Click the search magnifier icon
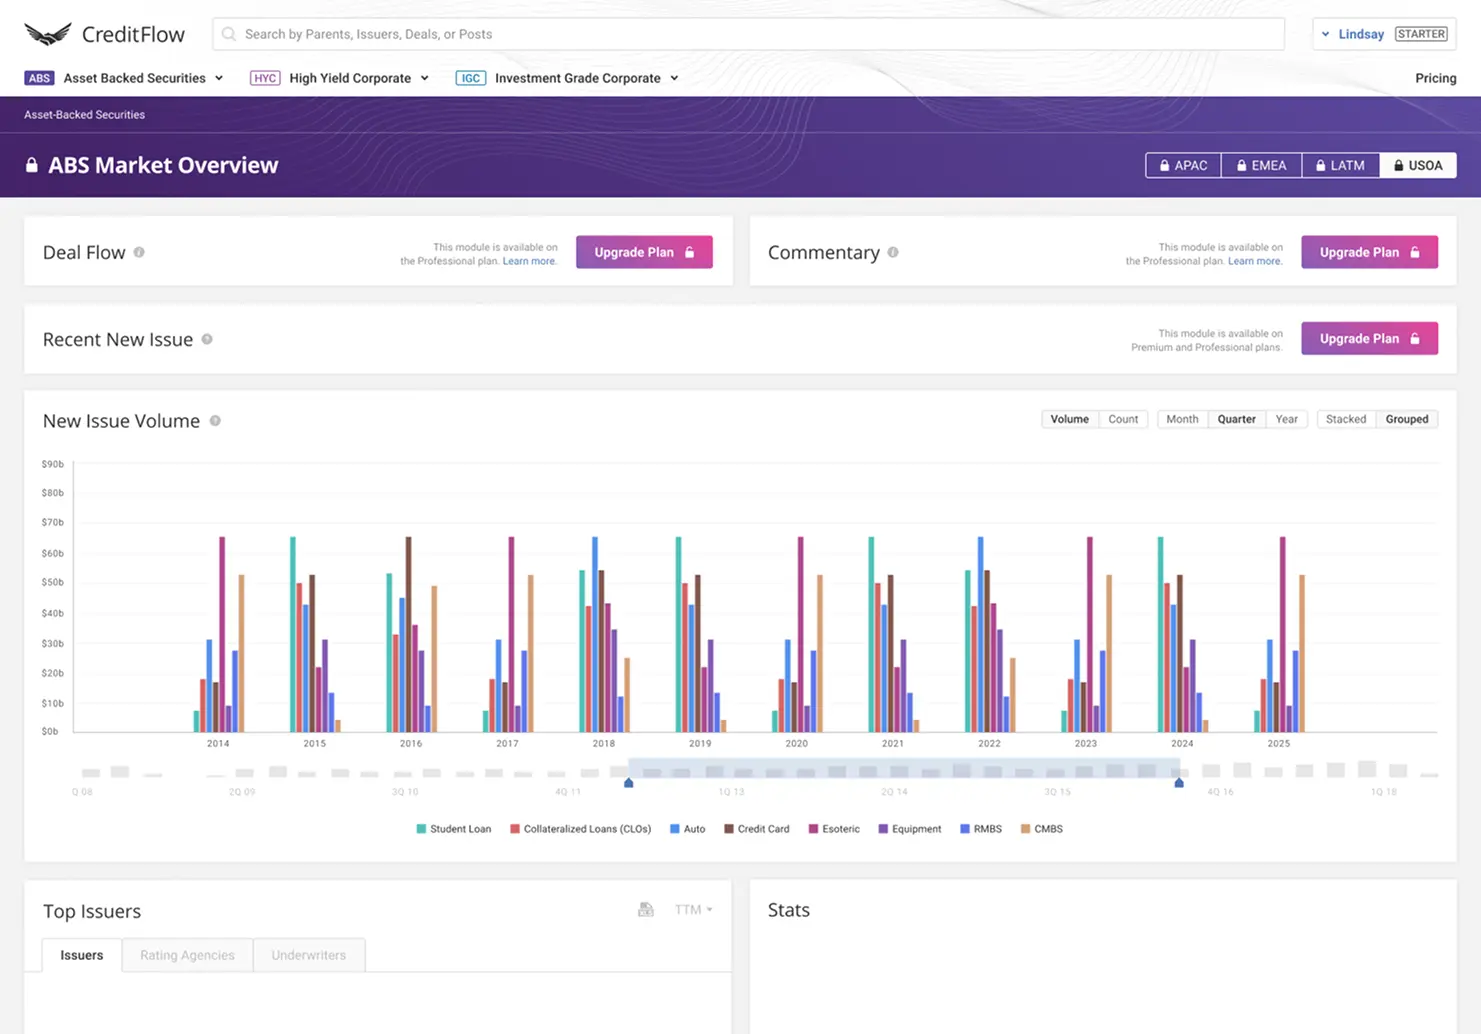1481x1034 pixels. pyautogui.click(x=229, y=34)
